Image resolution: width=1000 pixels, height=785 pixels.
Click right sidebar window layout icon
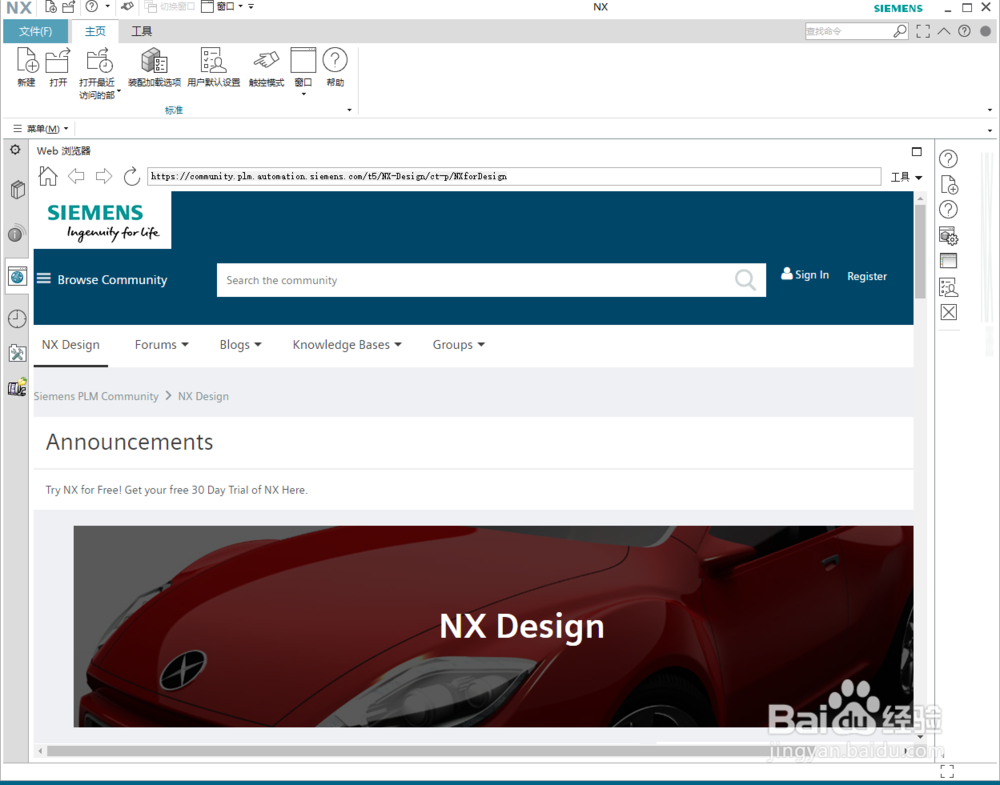click(948, 261)
